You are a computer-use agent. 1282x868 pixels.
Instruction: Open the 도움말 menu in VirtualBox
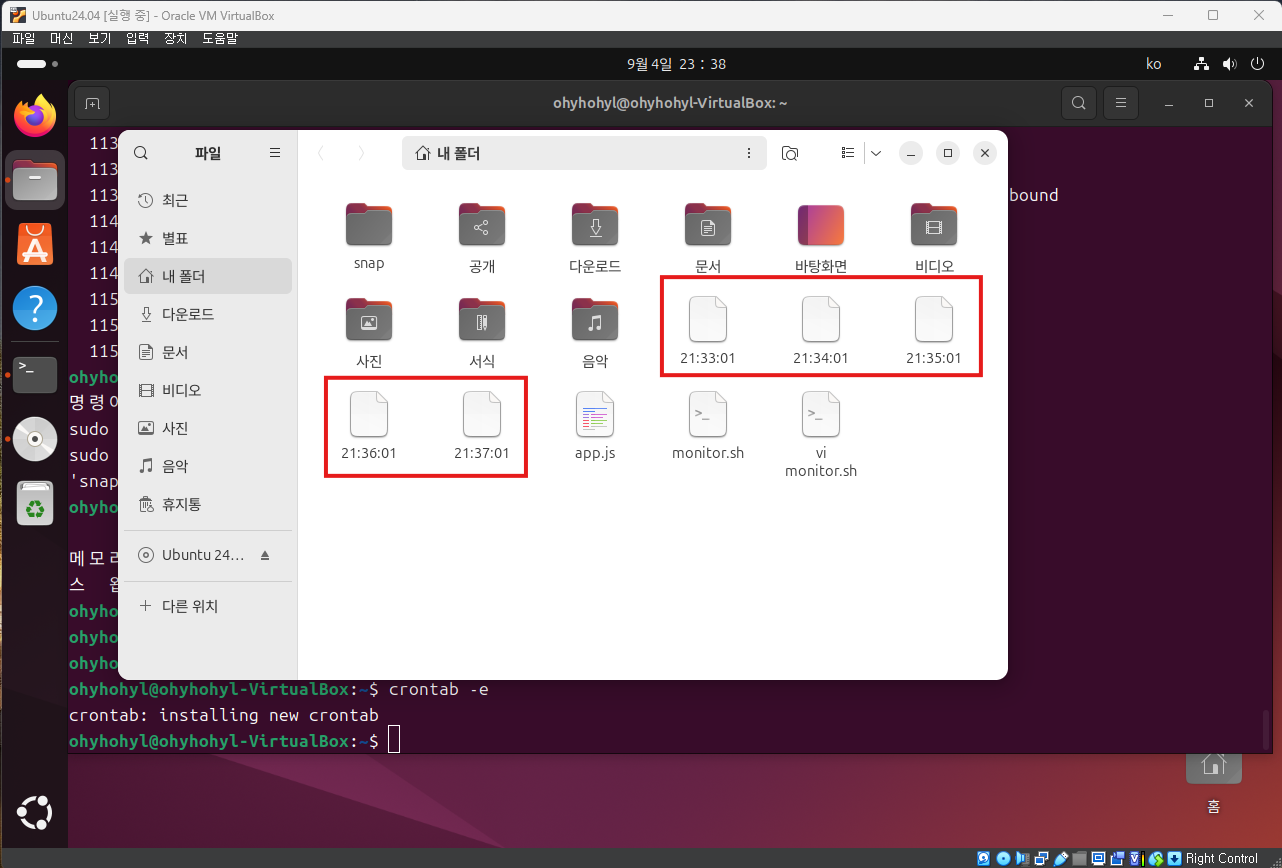point(220,38)
